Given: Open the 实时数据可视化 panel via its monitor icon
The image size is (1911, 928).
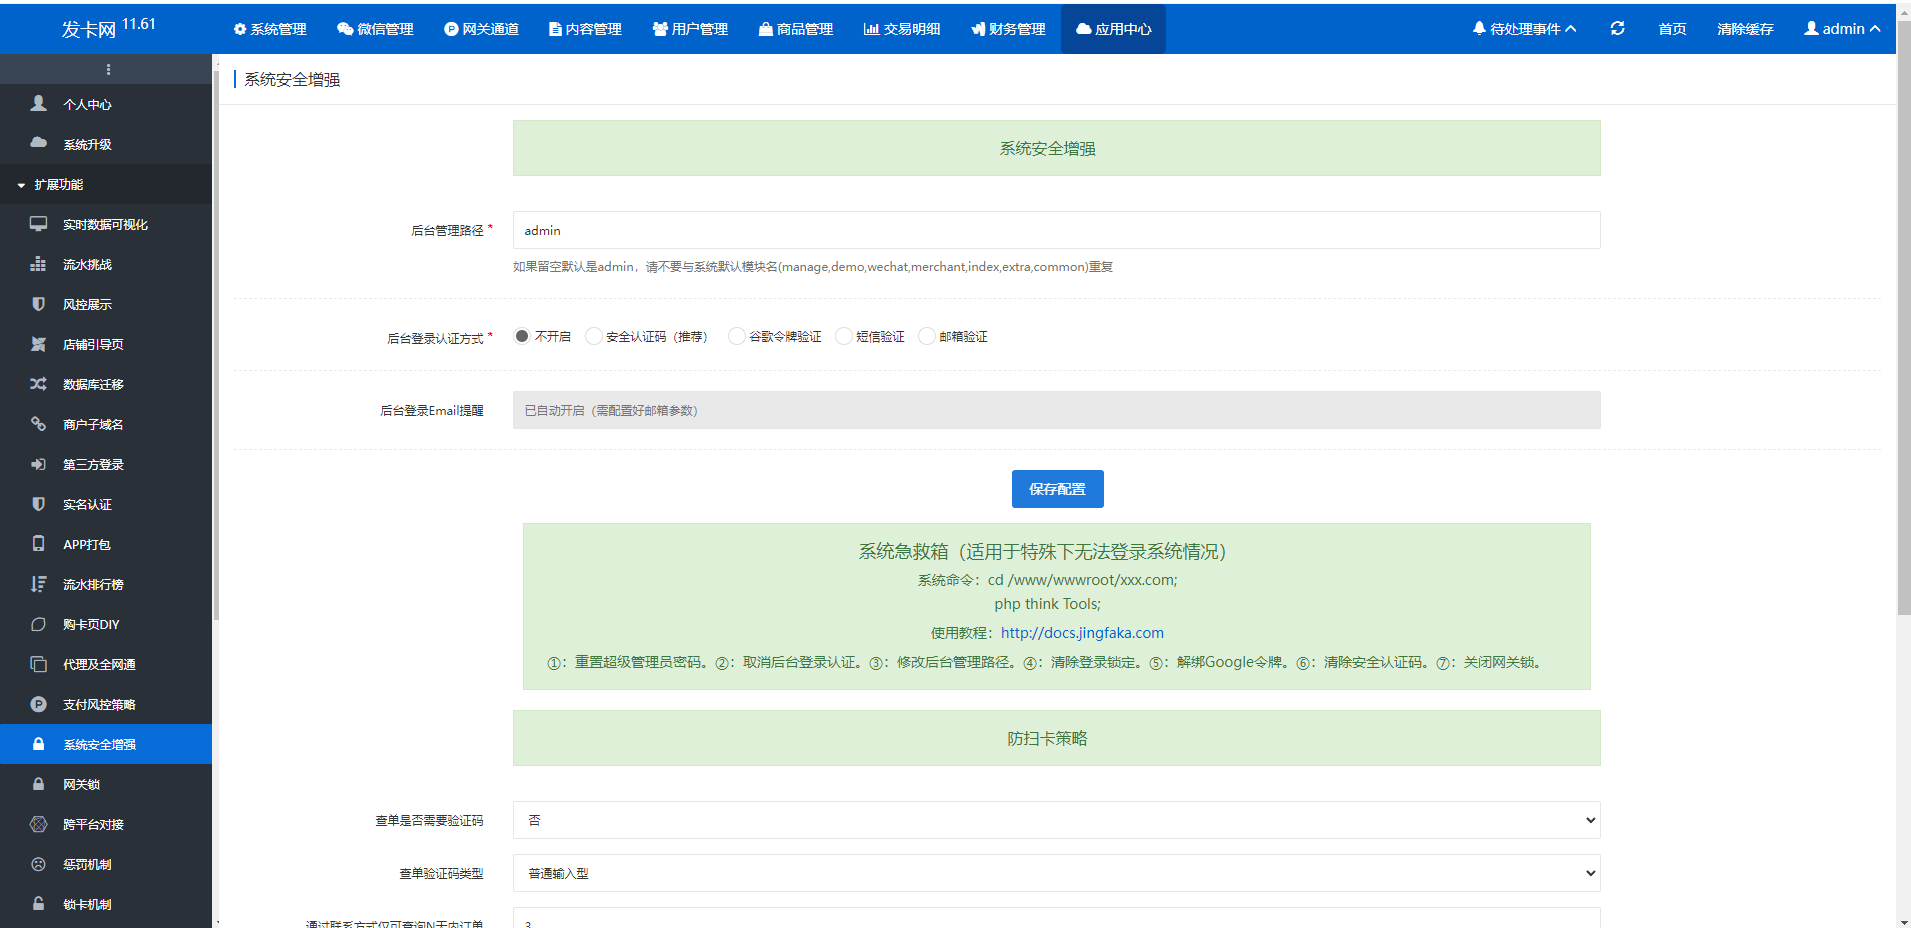Looking at the screenshot, I should click(38, 224).
